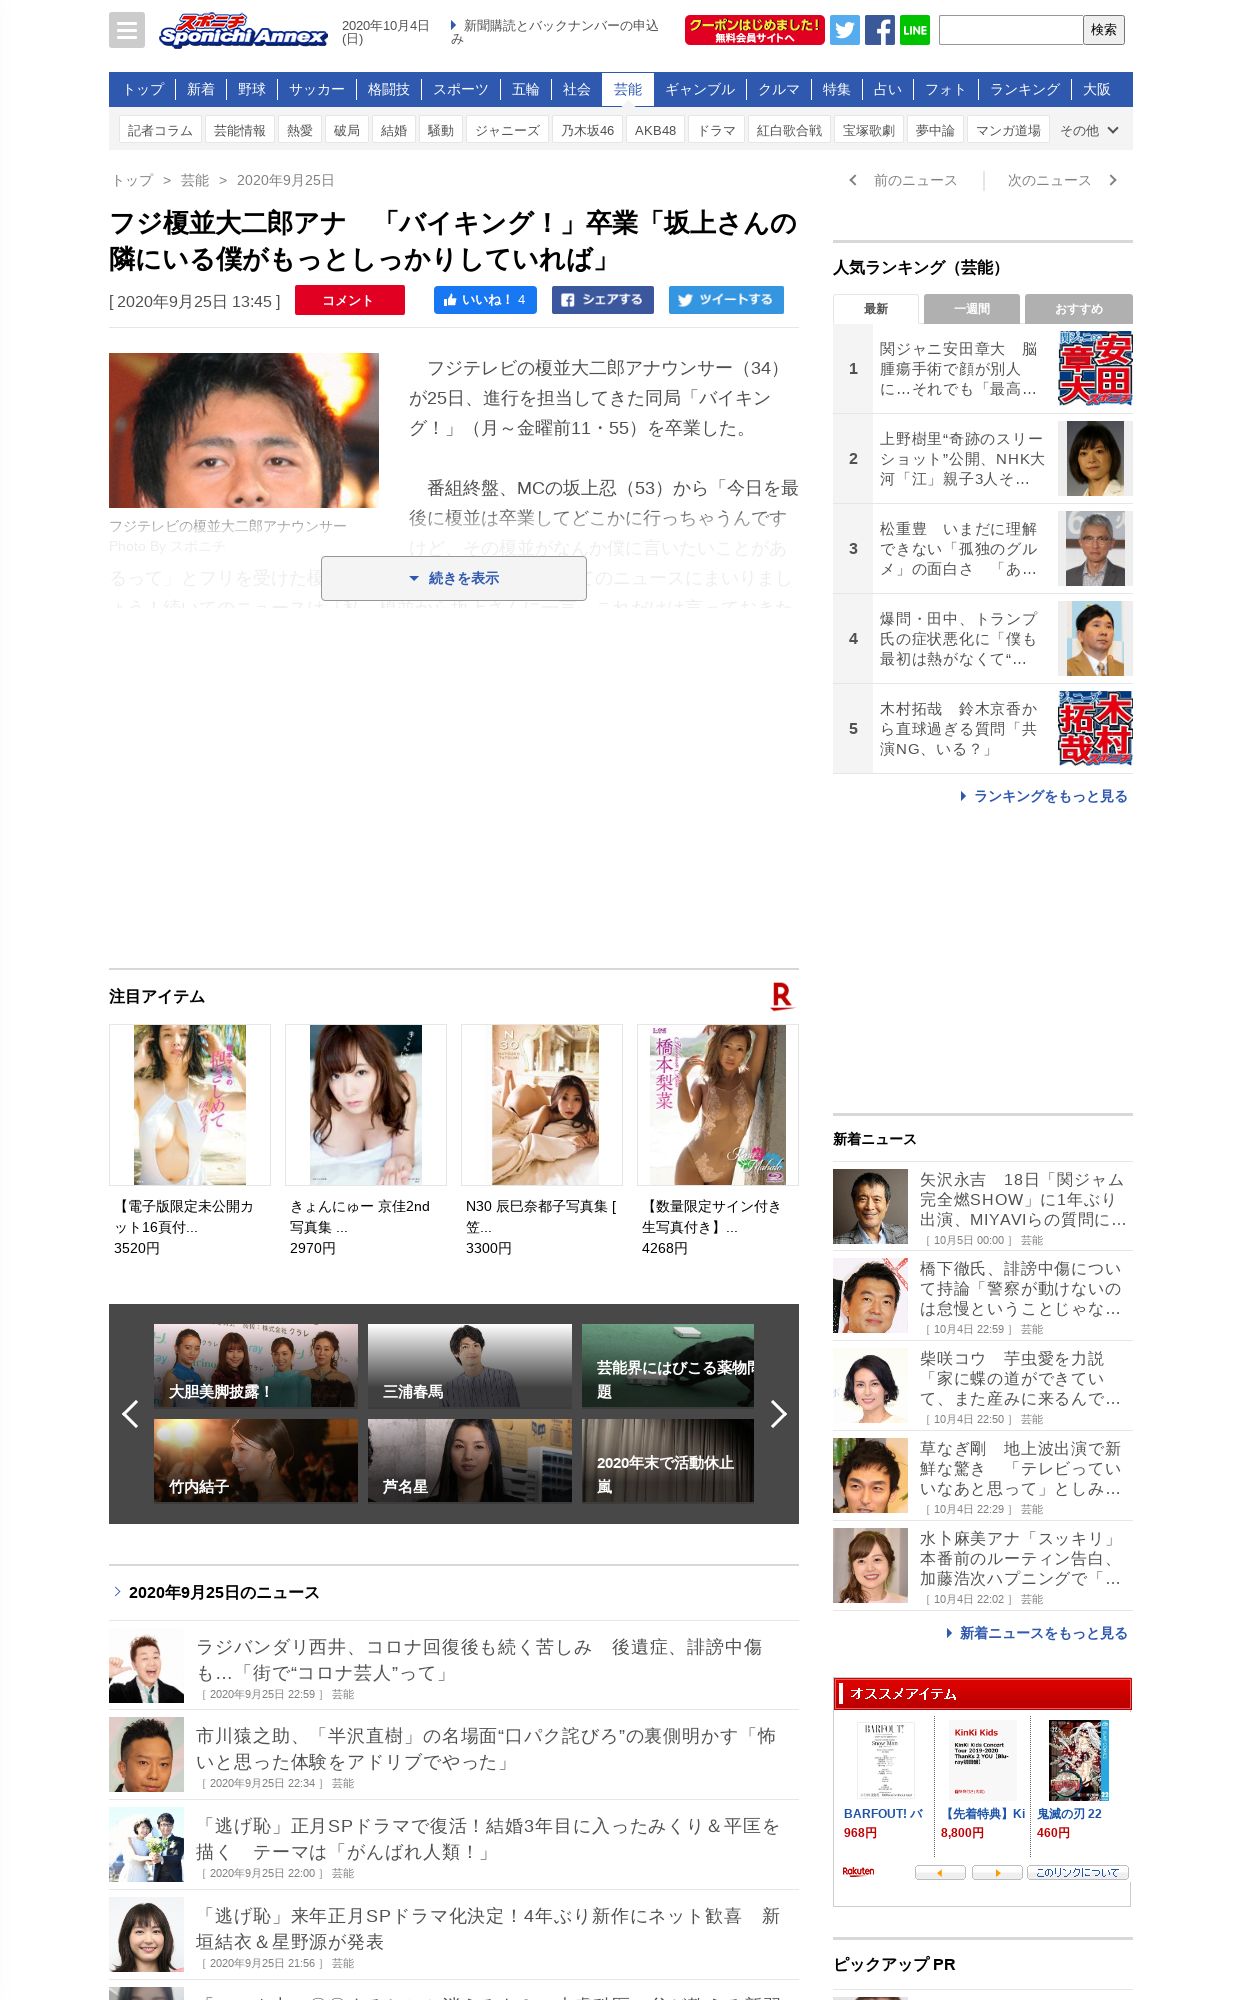The height and width of the screenshot is (2000, 1242).
Task: Open carousel tile 芦名星
Action: 470,1461
